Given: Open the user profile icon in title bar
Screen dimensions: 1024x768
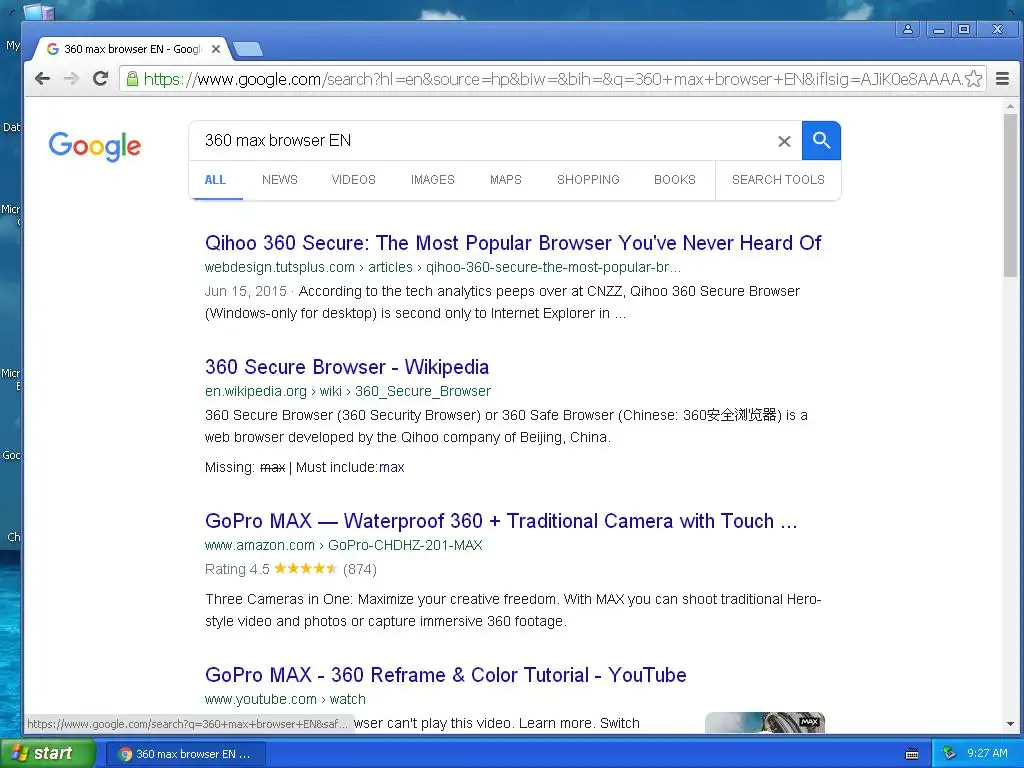Looking at the screenshot, I should [907, 29].
